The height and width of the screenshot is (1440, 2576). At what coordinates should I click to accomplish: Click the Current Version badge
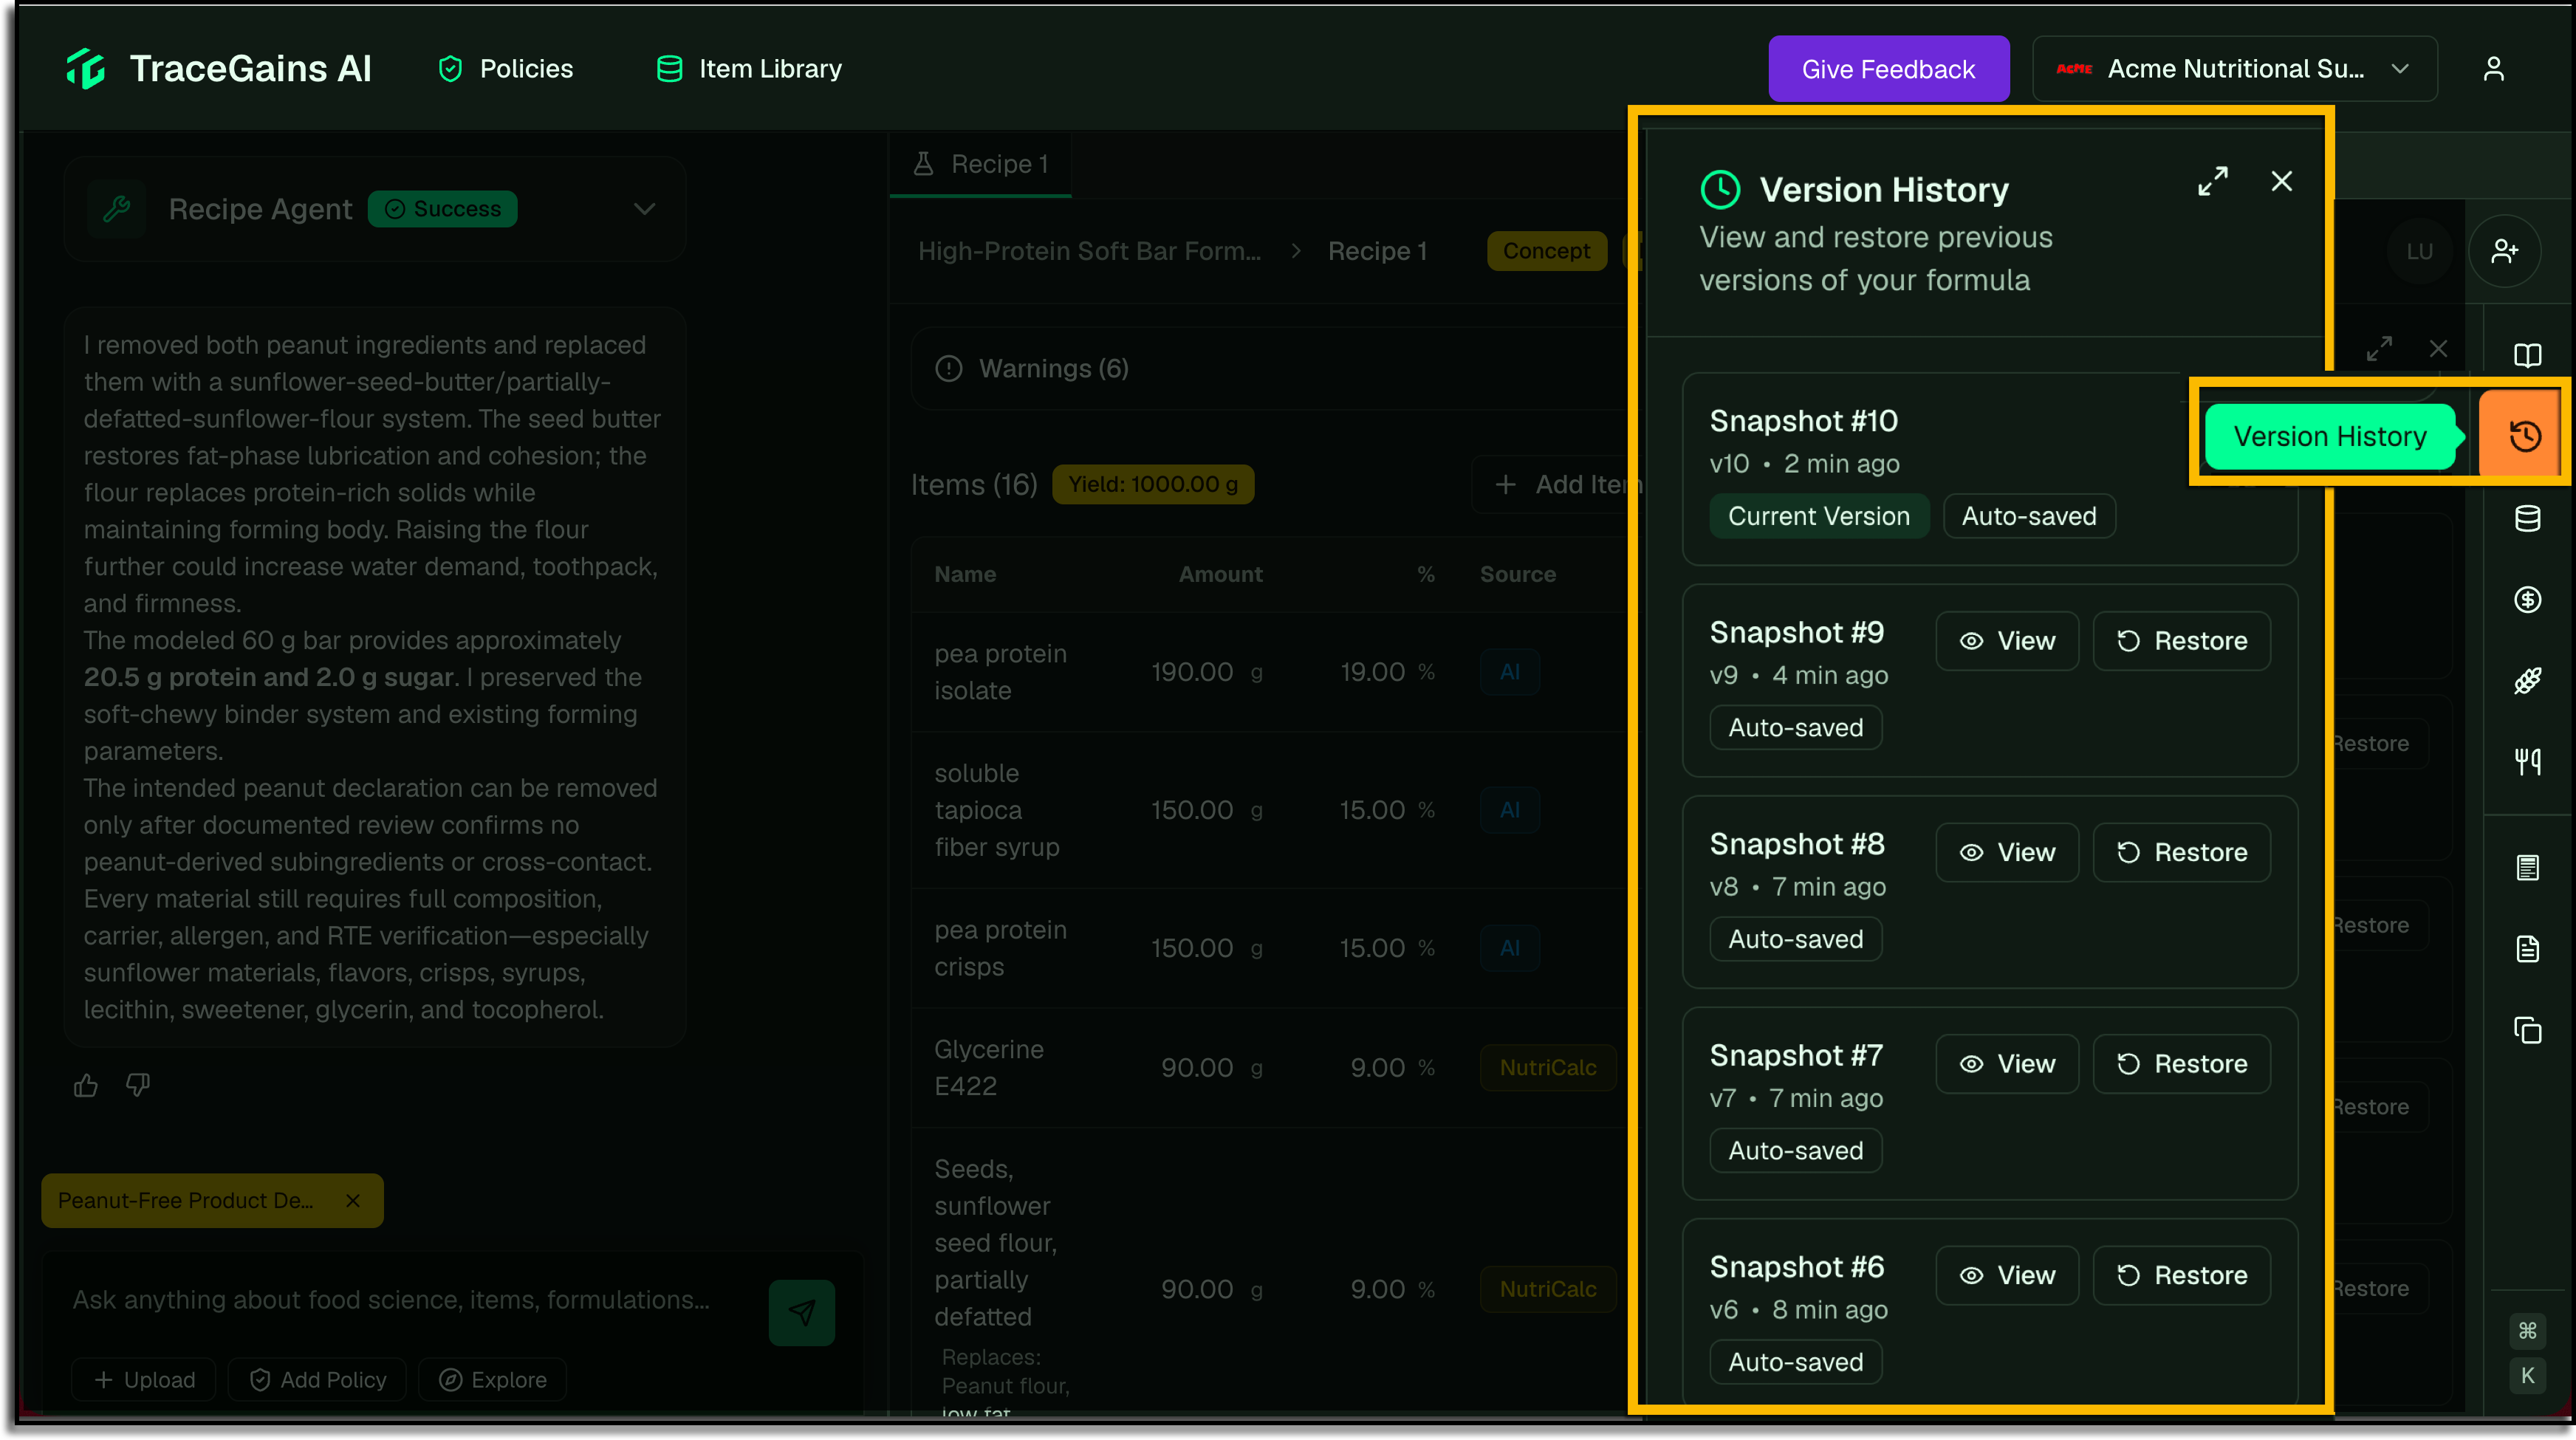pyautogui.click(x=1818, y=516)
